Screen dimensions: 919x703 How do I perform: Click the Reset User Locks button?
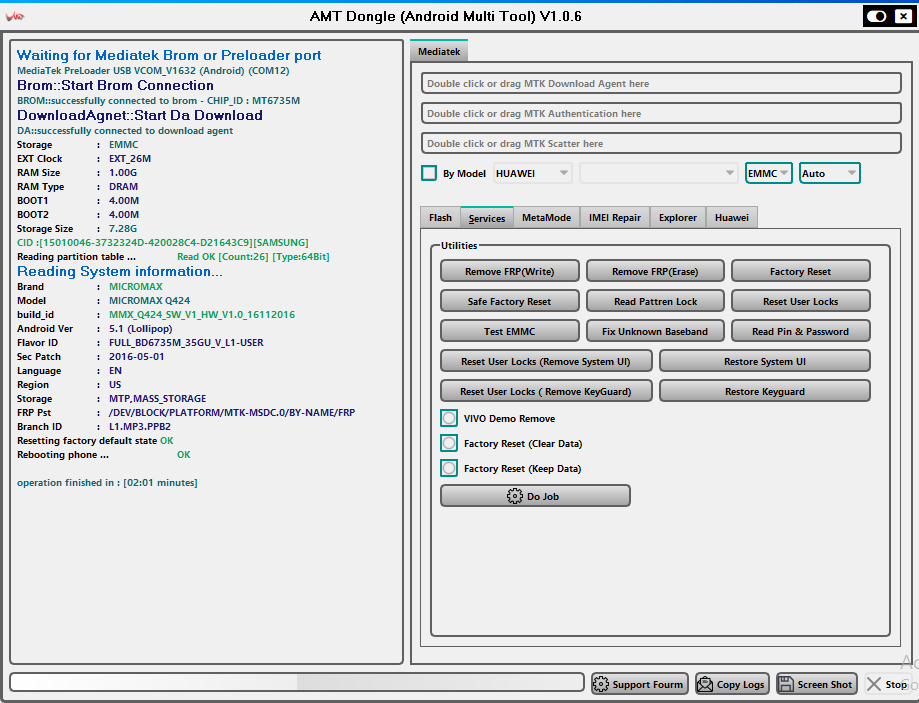pyautogui.click(x=801, y=301)
